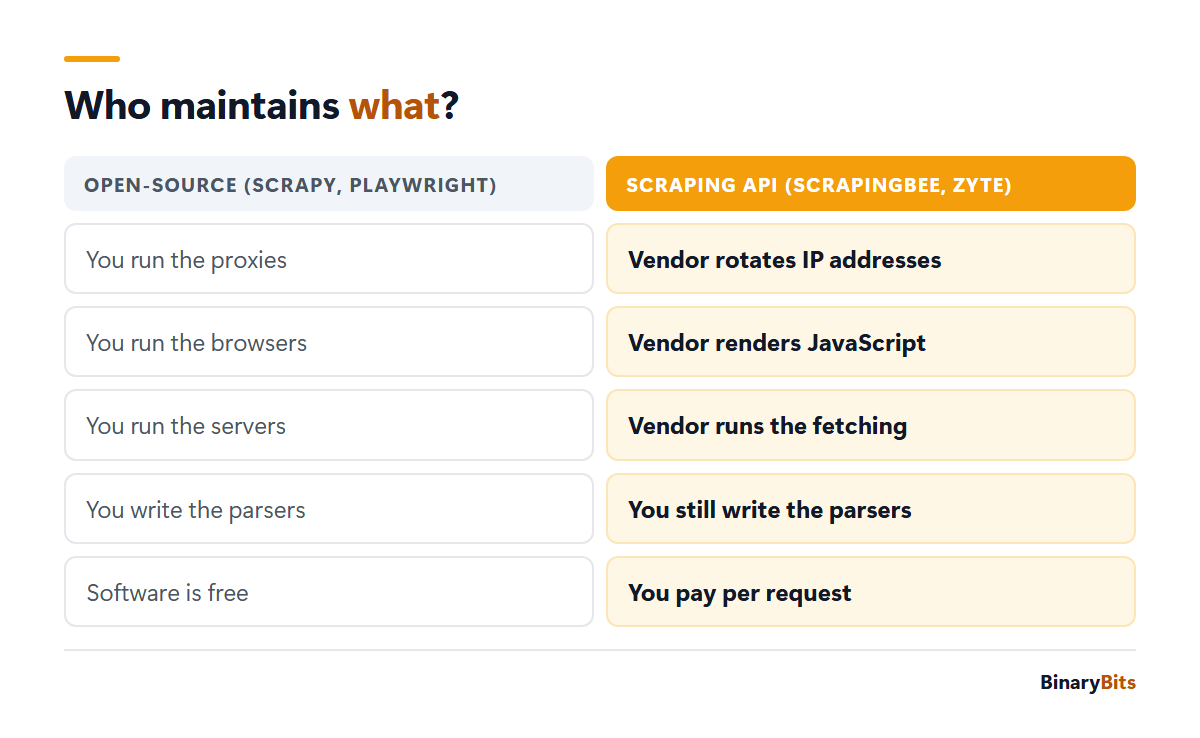1200x738 pixels.
Task: Click 'You pay per request' cell
Action: click(x=871, y=592)
